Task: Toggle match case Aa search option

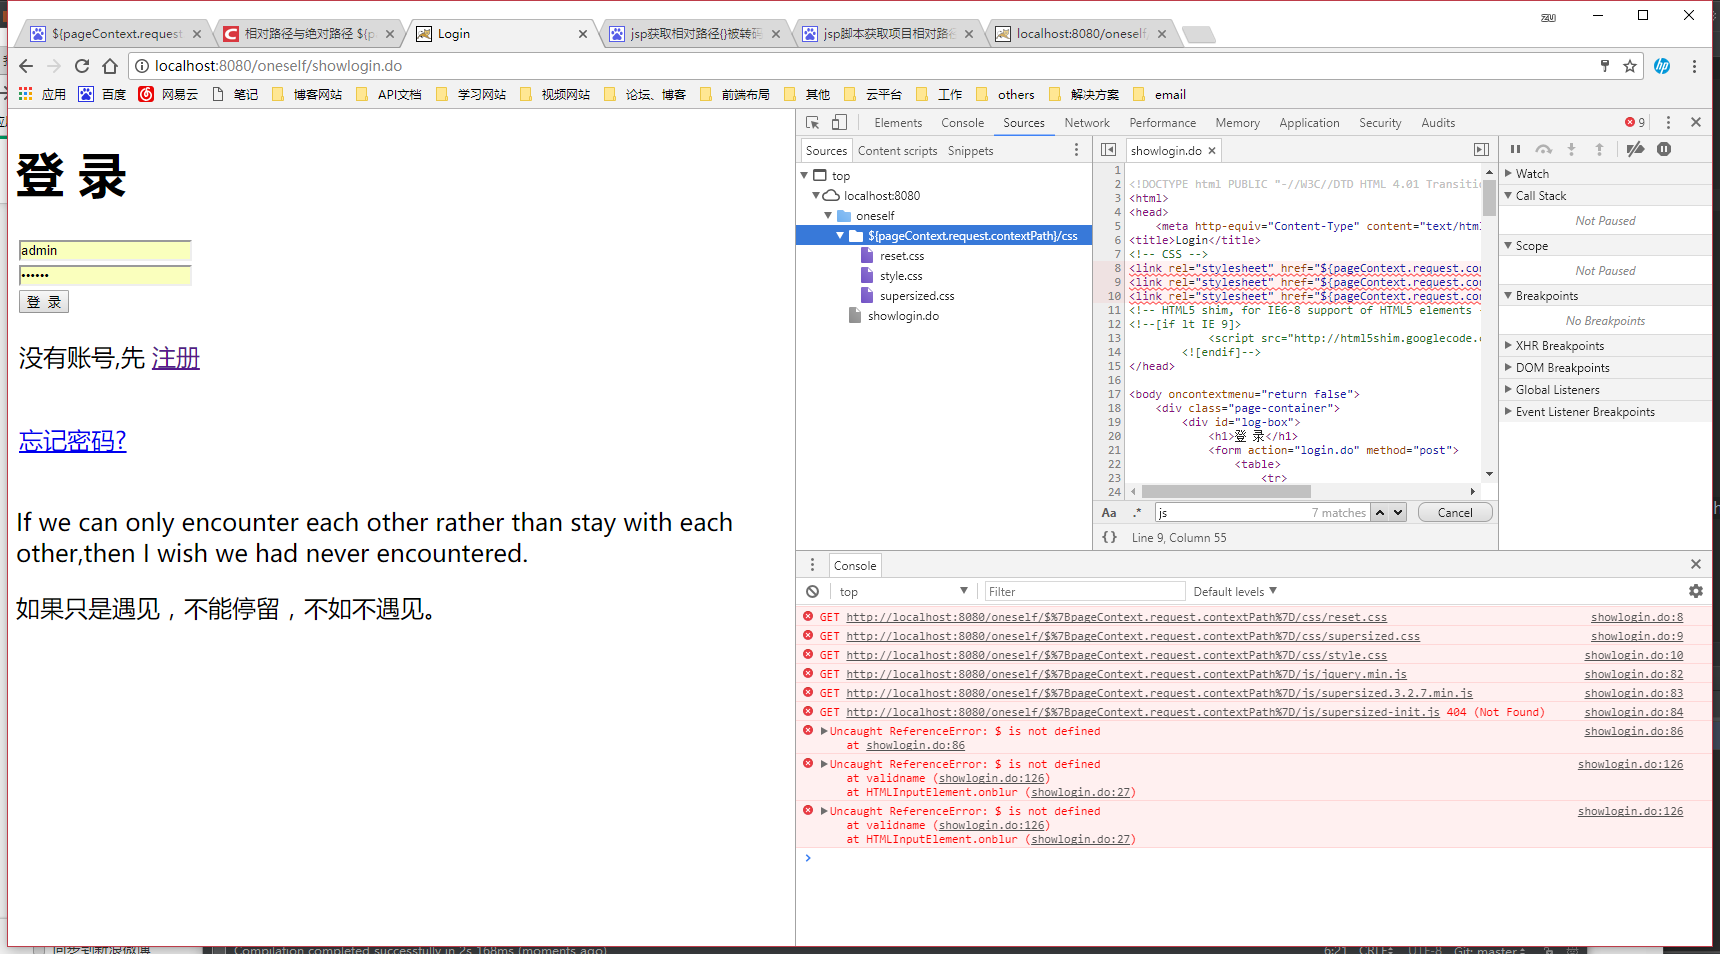Action: pyautogui.click(x=1109, y=513)
